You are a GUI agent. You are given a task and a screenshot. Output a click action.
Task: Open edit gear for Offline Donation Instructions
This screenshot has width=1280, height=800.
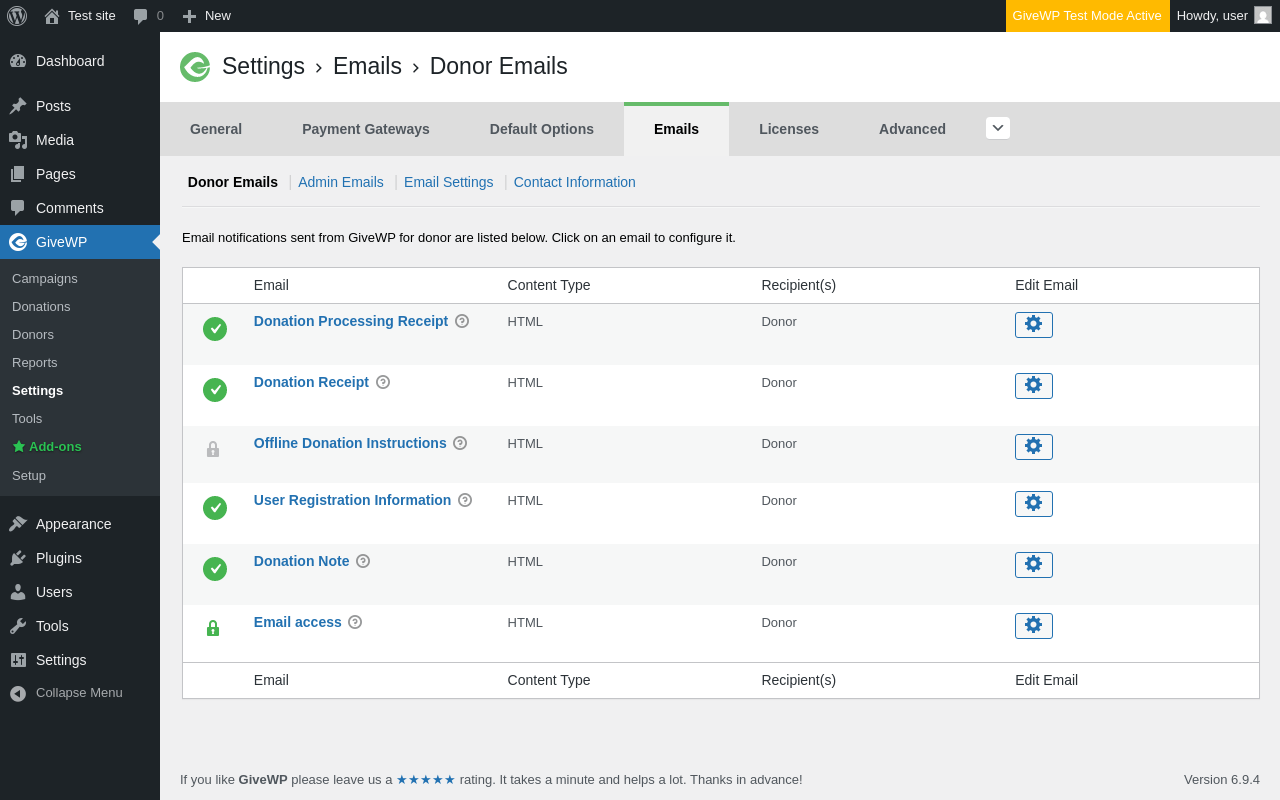click(1033, 447)
